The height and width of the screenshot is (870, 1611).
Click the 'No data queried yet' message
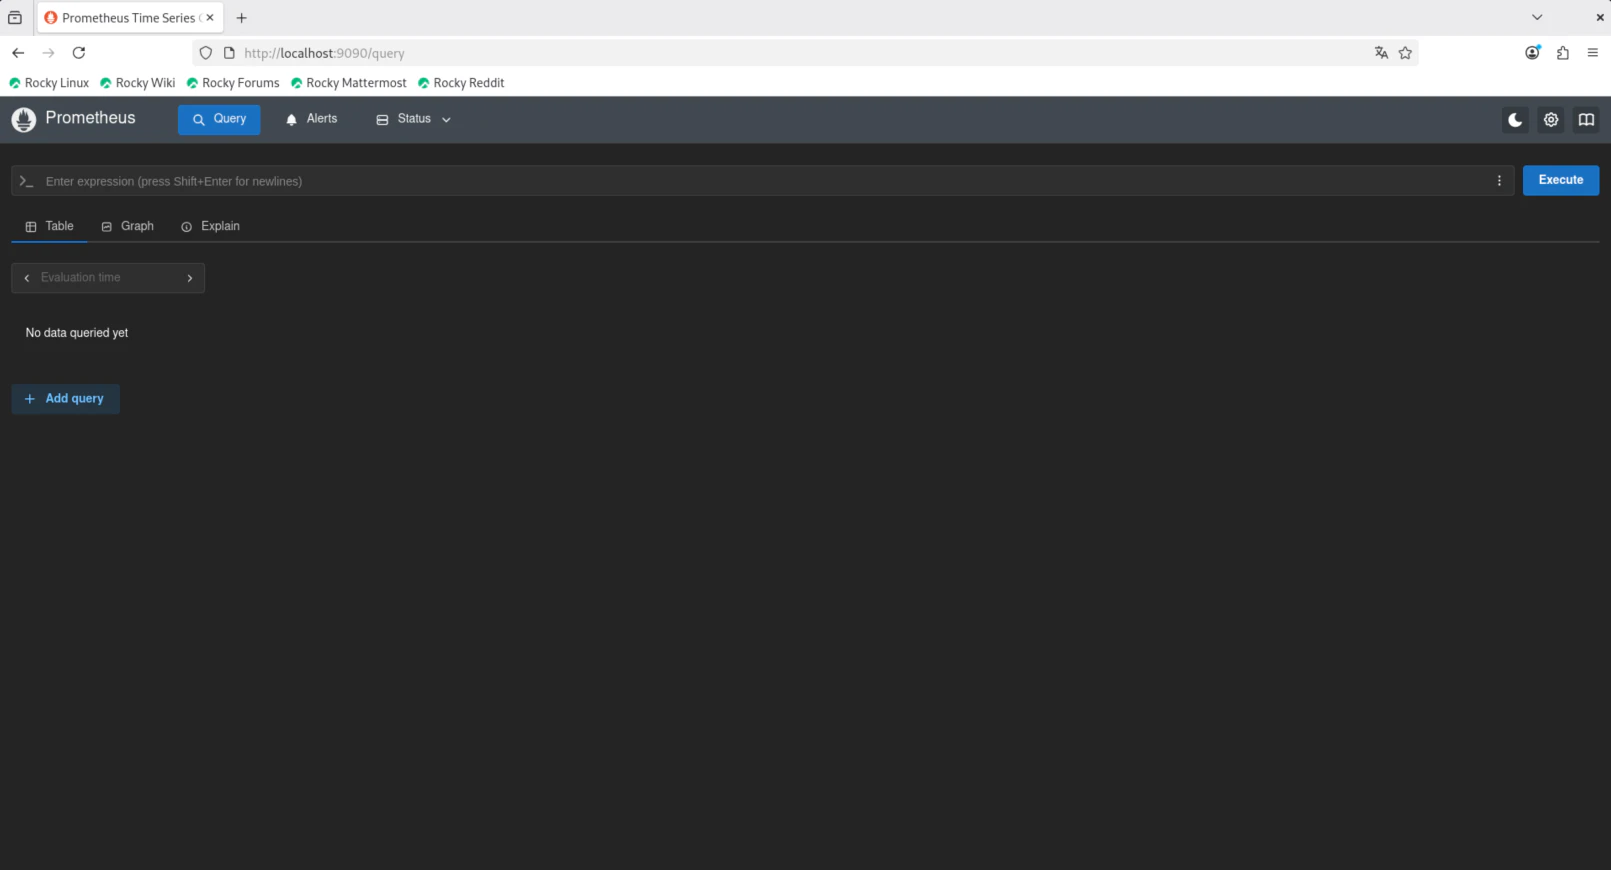(77, 333)
